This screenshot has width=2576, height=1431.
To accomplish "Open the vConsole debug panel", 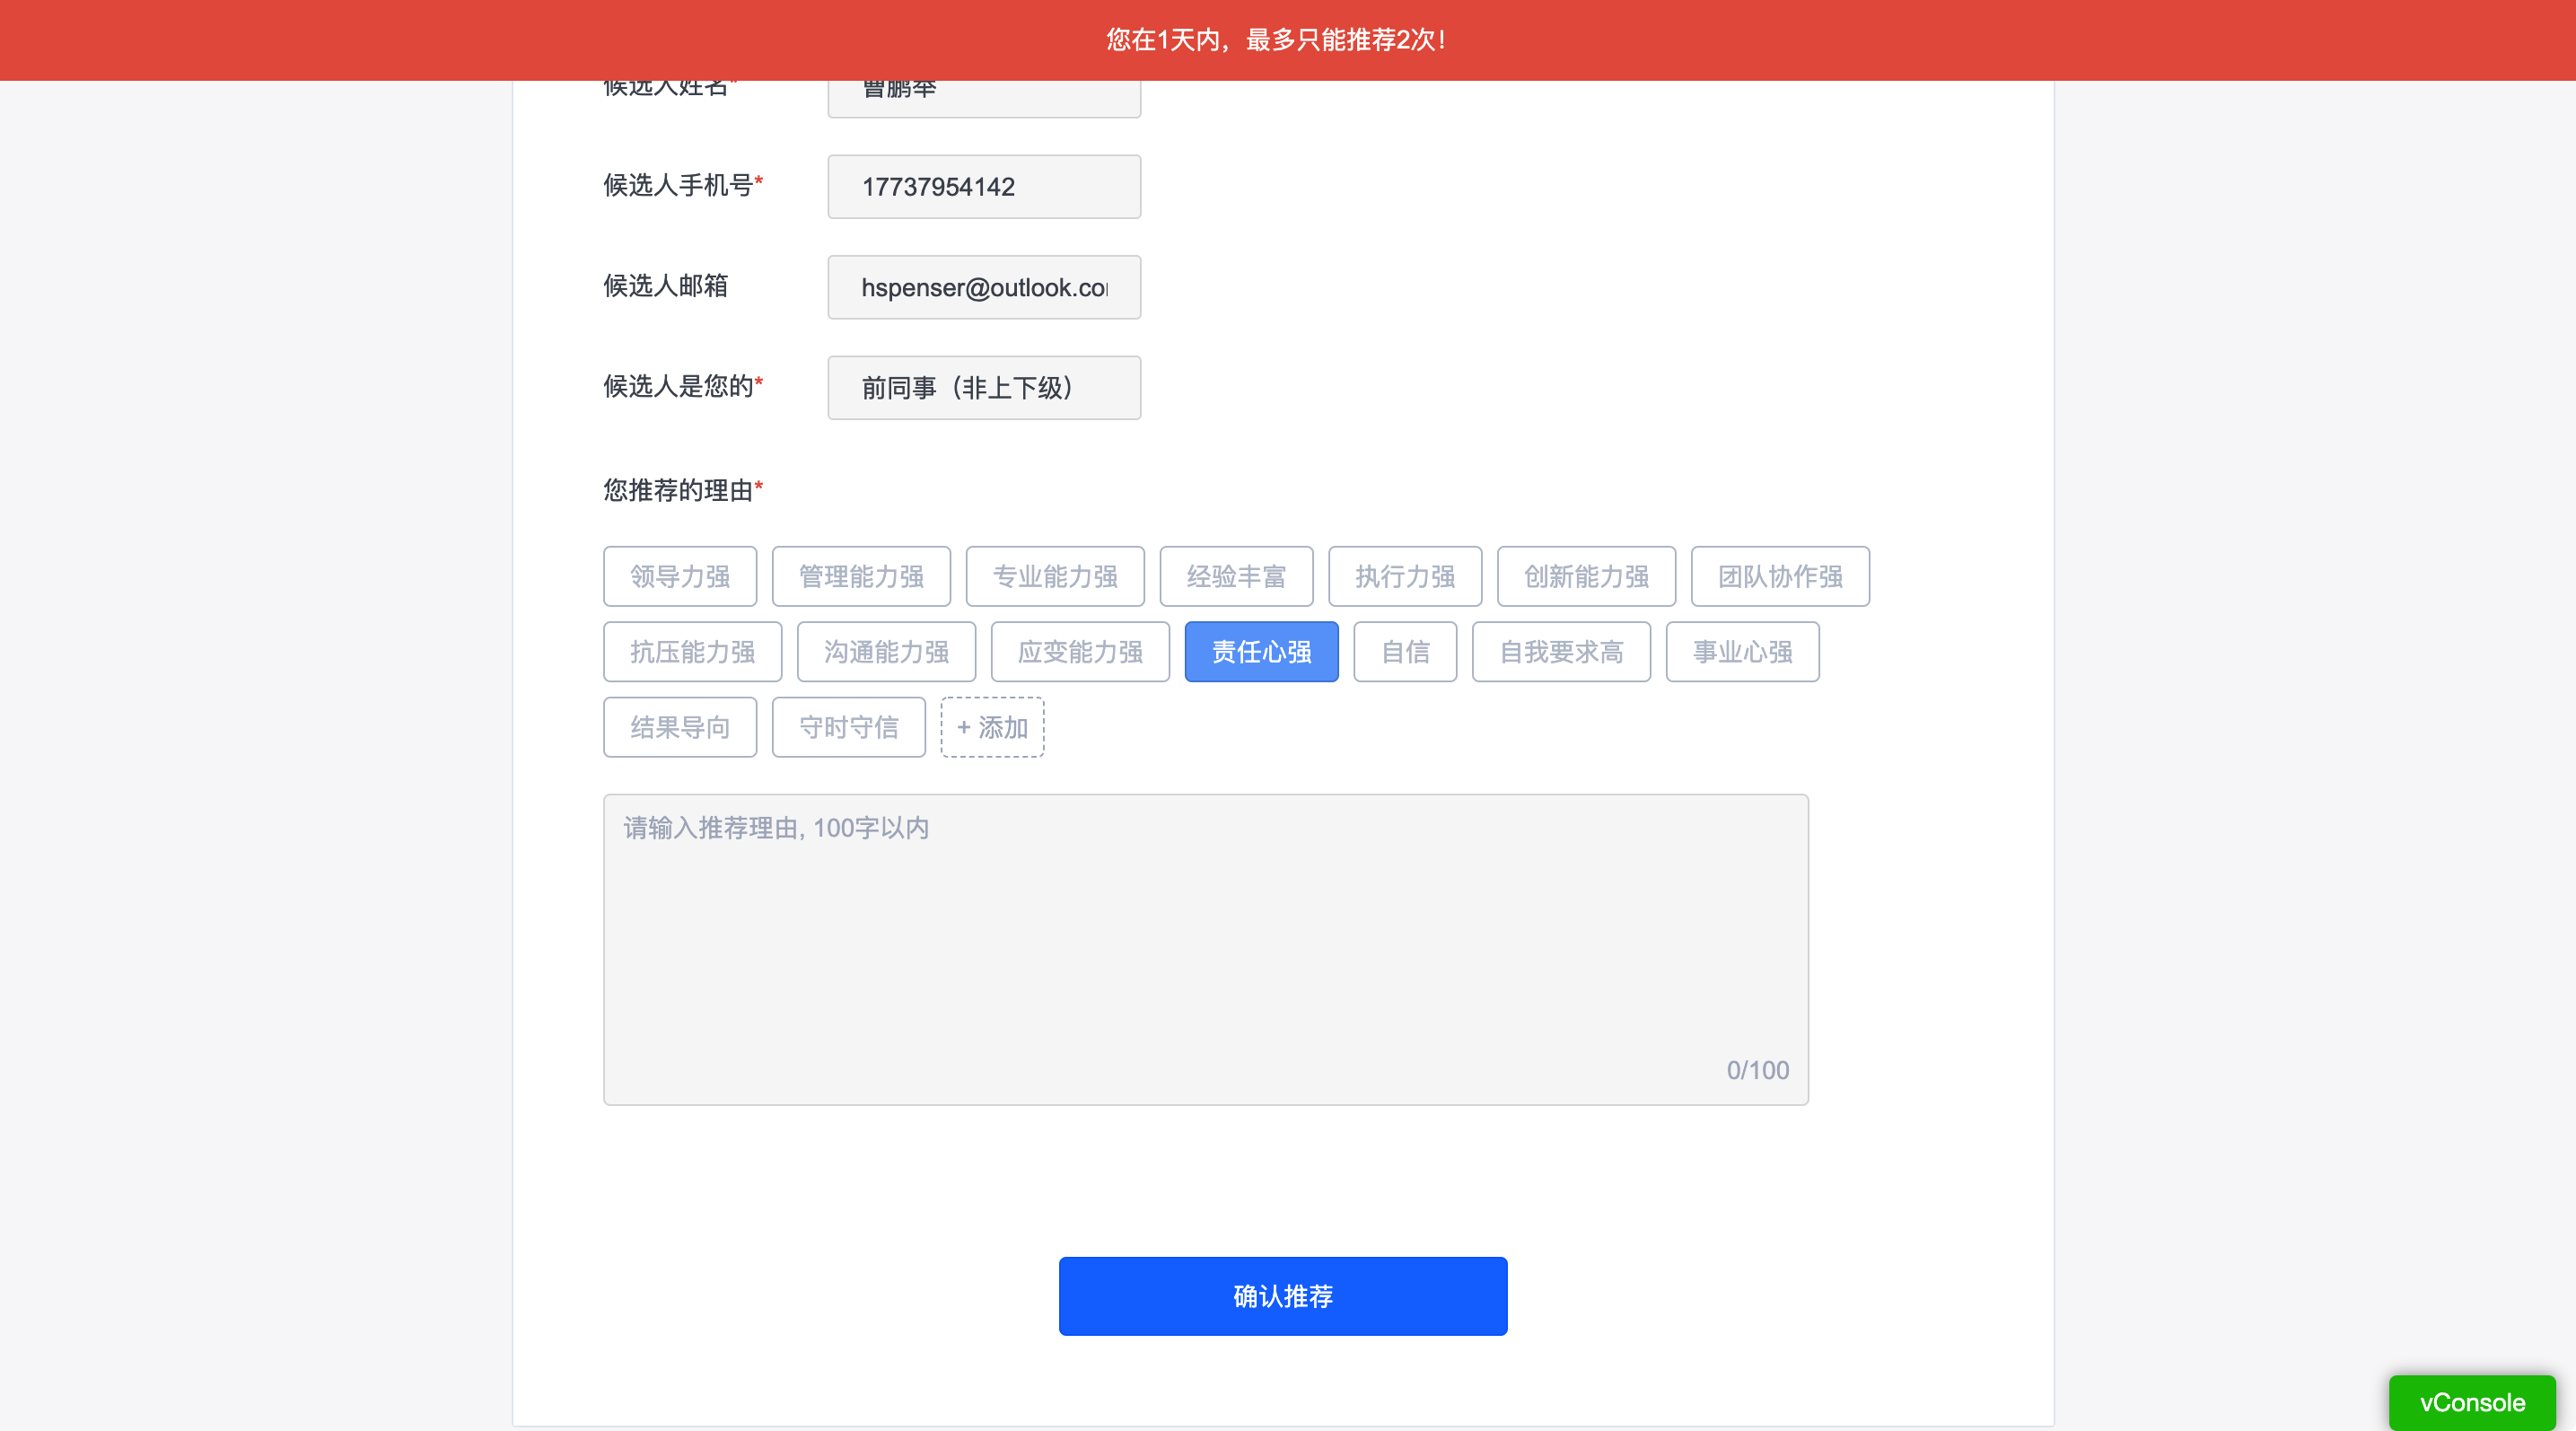I will [x=2472, y=1402].
